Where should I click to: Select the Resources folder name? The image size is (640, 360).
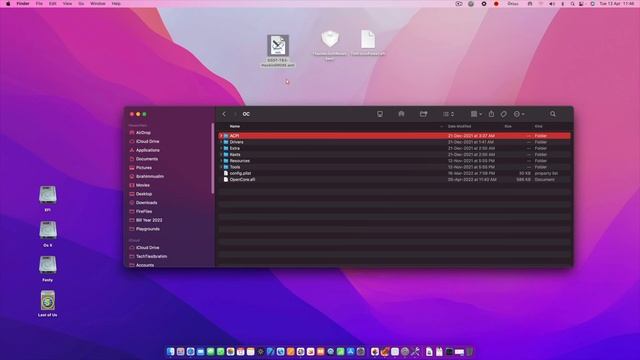tap(240, 161)
